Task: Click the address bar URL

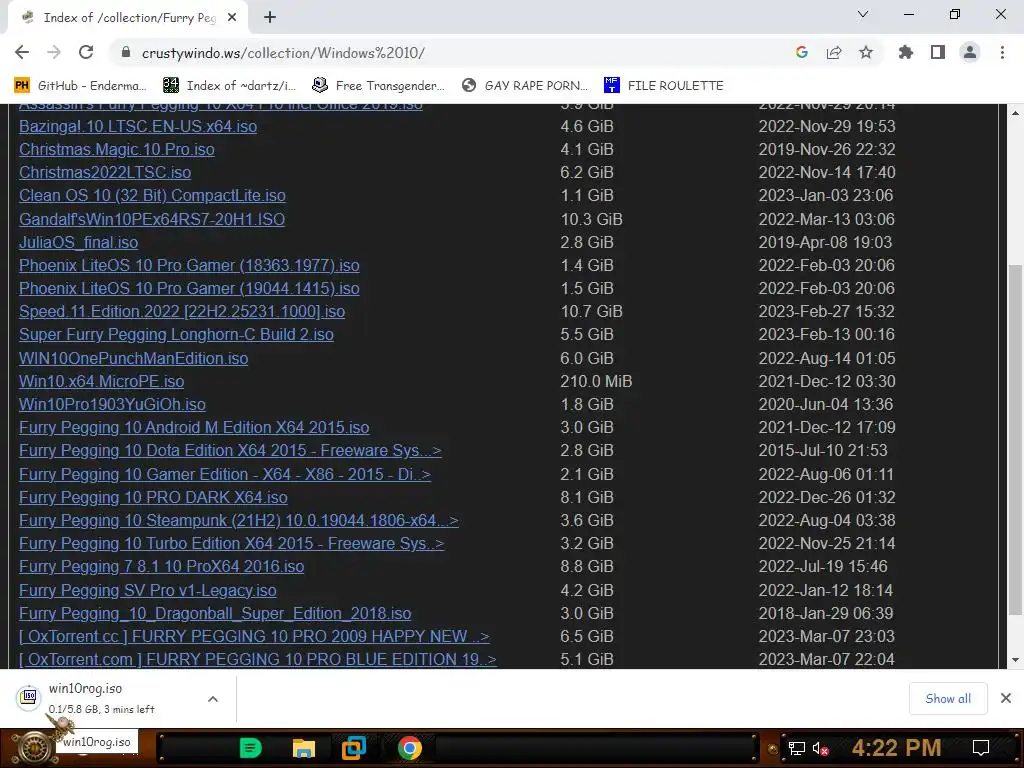Action: click(283, 53)
